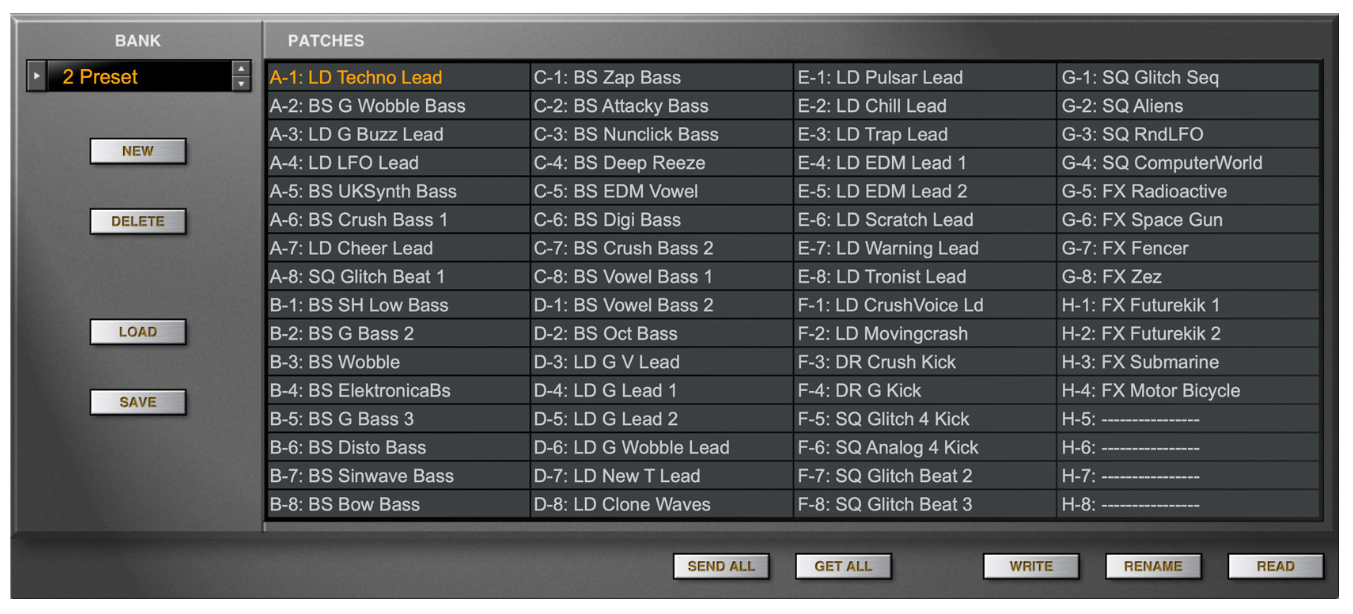
Task: Step bank selector down arrow
Action: click(240, 84)
